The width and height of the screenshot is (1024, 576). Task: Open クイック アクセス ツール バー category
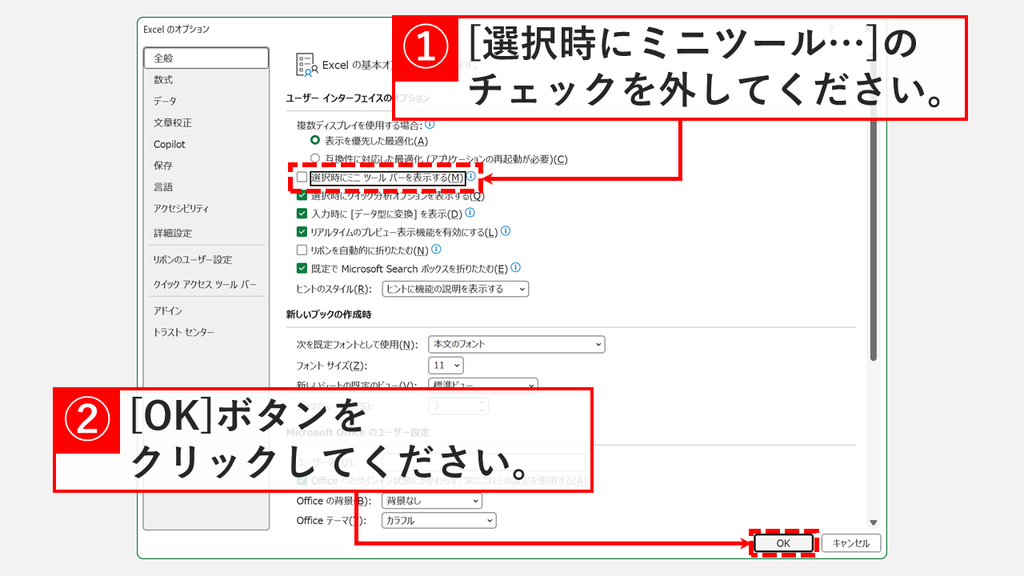[206, 285]
